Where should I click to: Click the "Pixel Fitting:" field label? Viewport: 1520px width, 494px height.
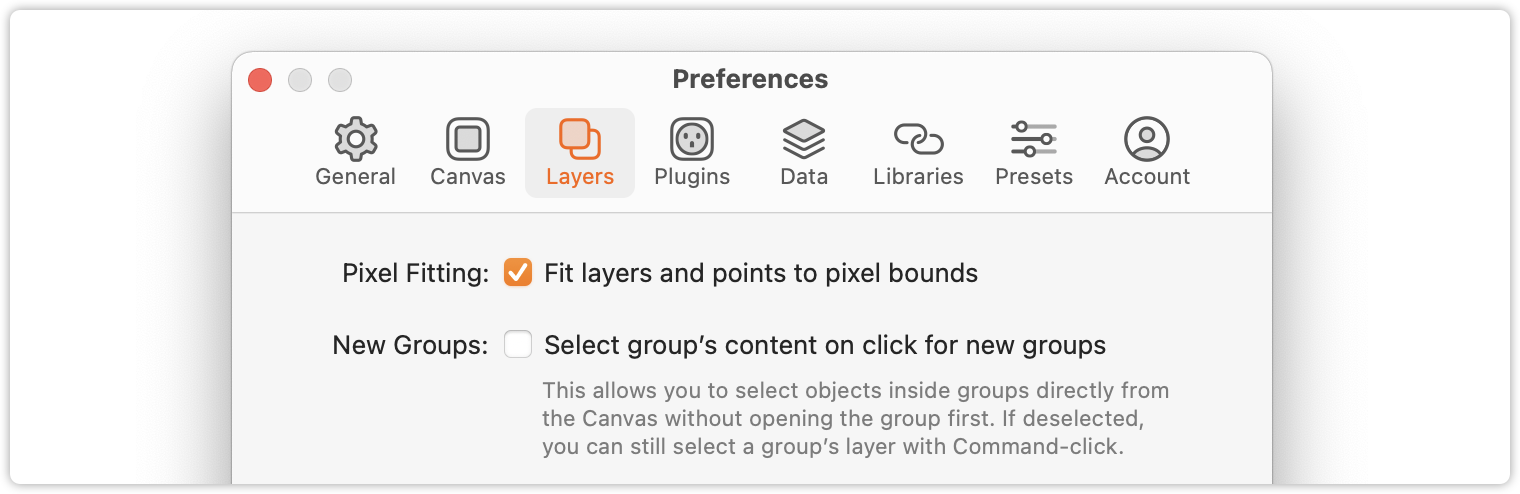pyautogui.click(x=415, y=273)
